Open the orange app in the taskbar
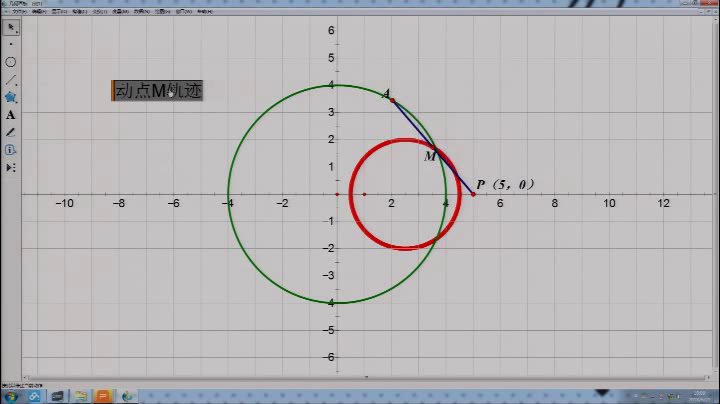Viewport: 720px width, 404px height. click(102, 396)
